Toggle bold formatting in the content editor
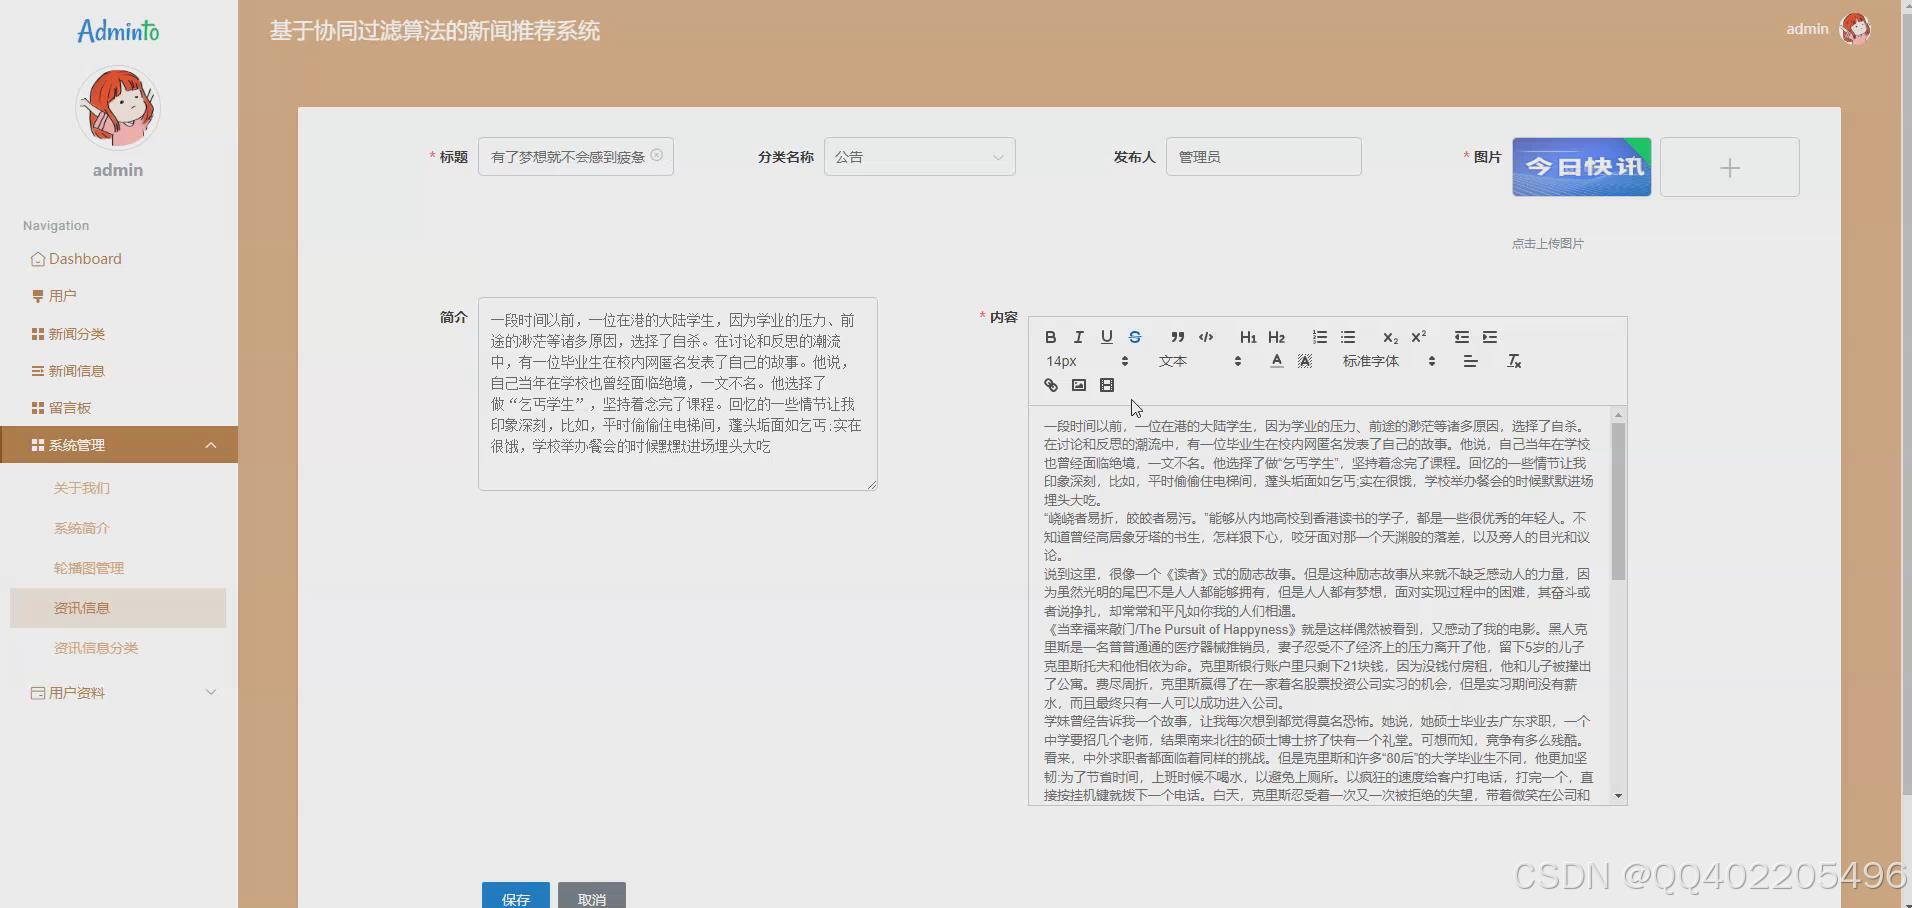This screenshot has height=908, width=1912. 1051,337
